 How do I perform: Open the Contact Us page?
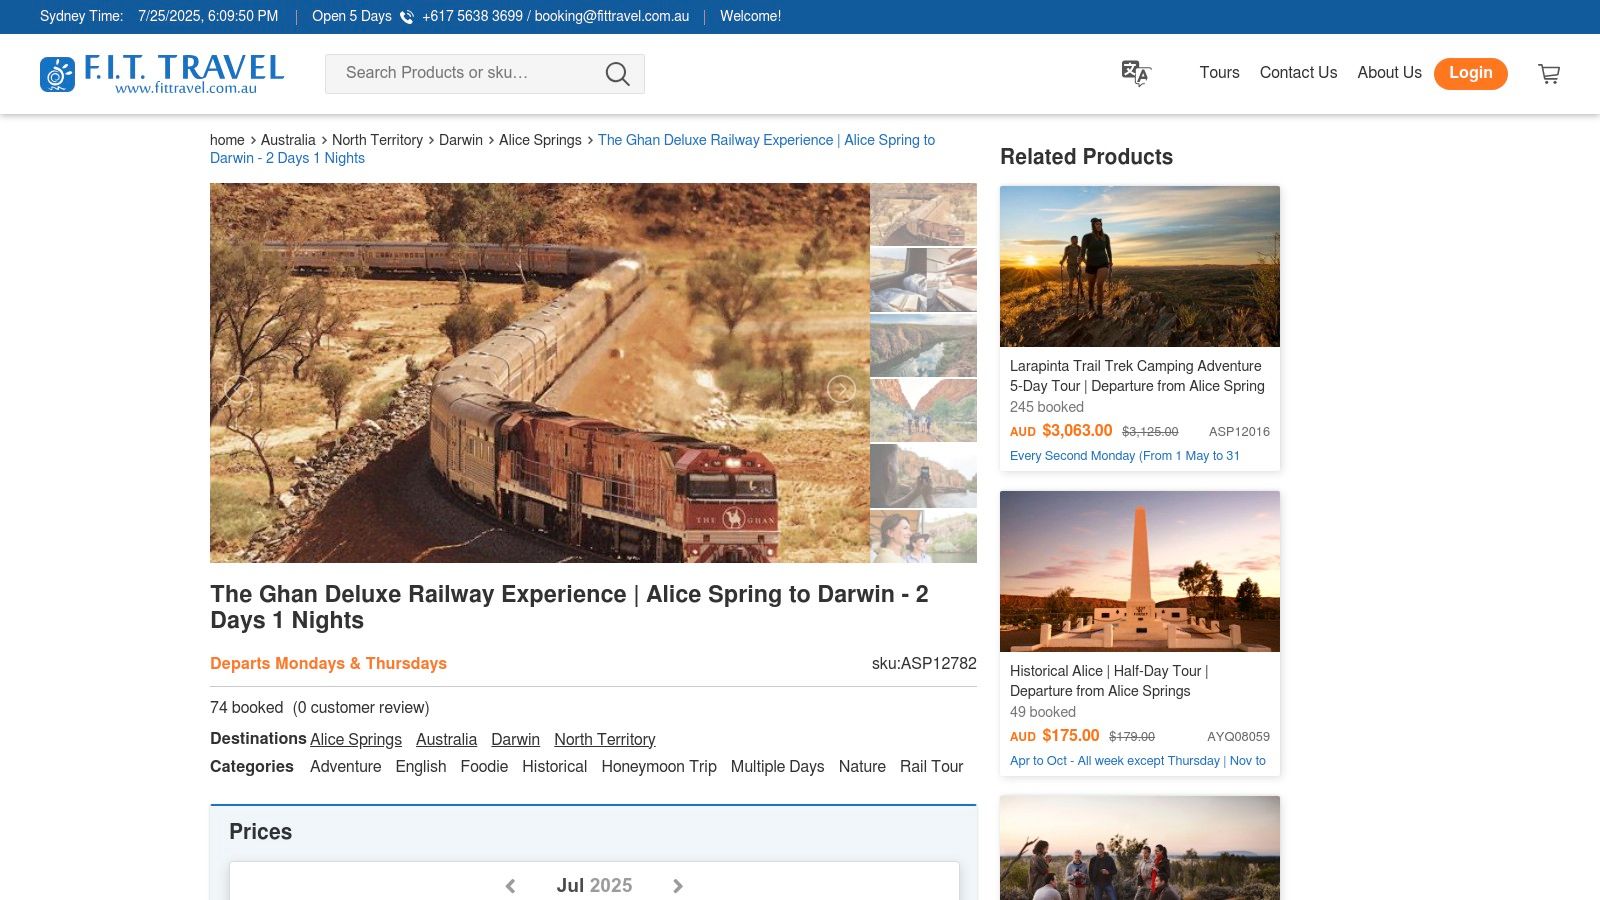(x=1298, y=73)
